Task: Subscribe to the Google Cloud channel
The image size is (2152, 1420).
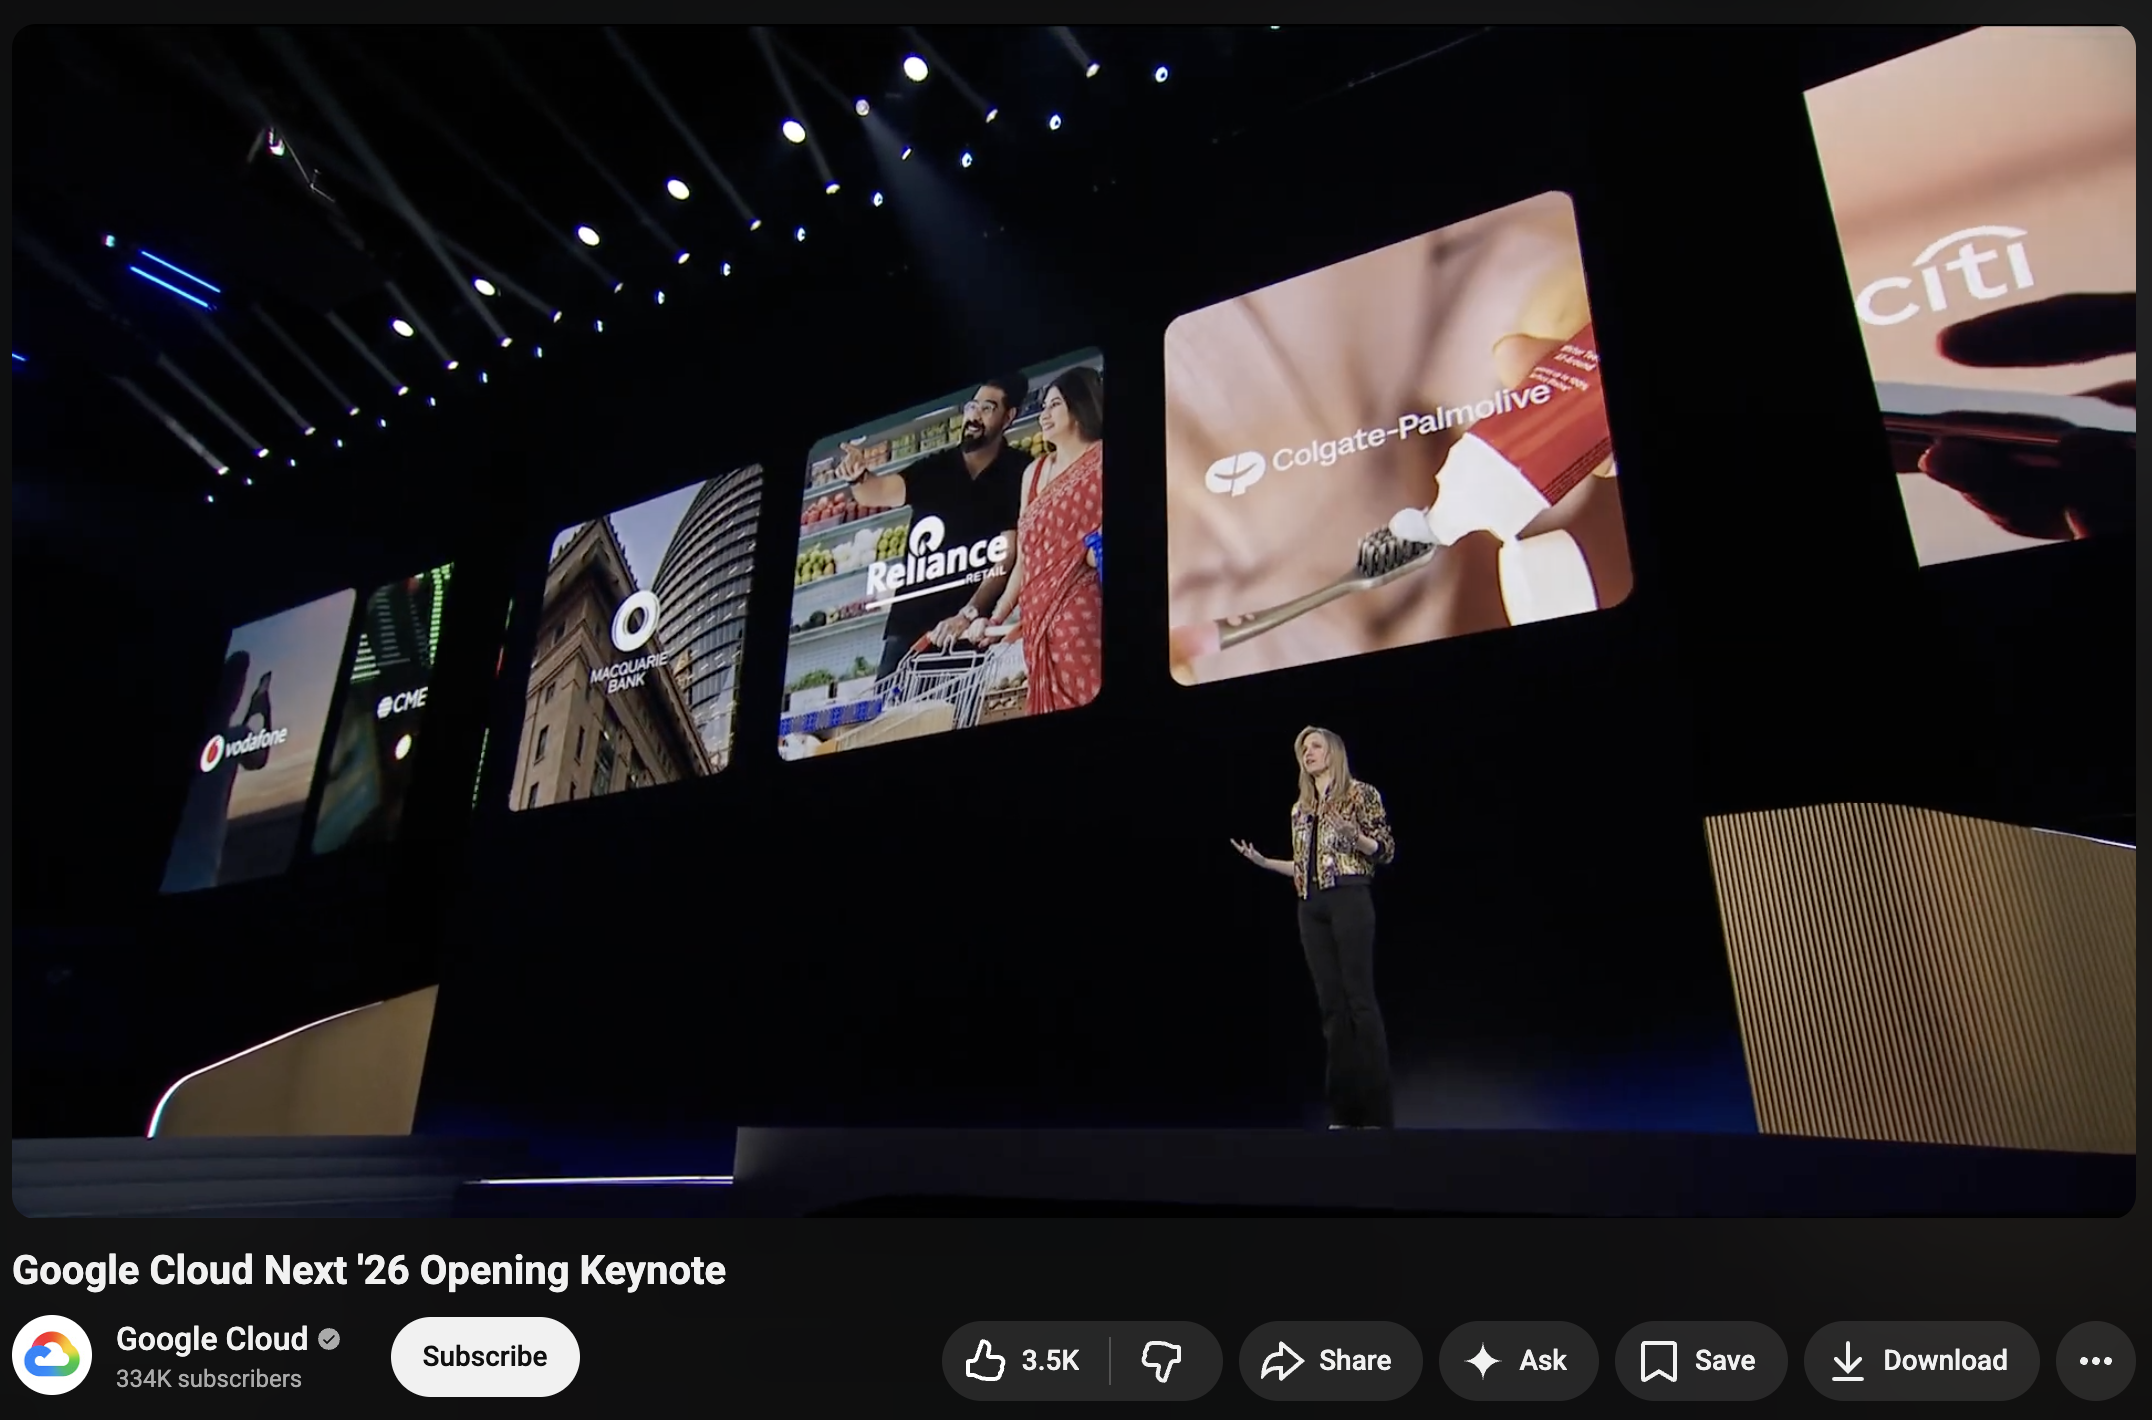Action: [485, 1356]
